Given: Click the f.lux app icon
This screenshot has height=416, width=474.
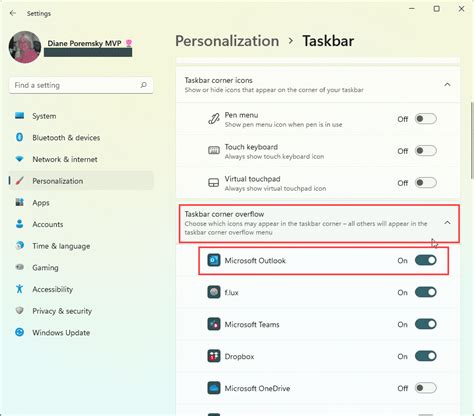Looking at the screenshot, I should [x=214, y=292].
